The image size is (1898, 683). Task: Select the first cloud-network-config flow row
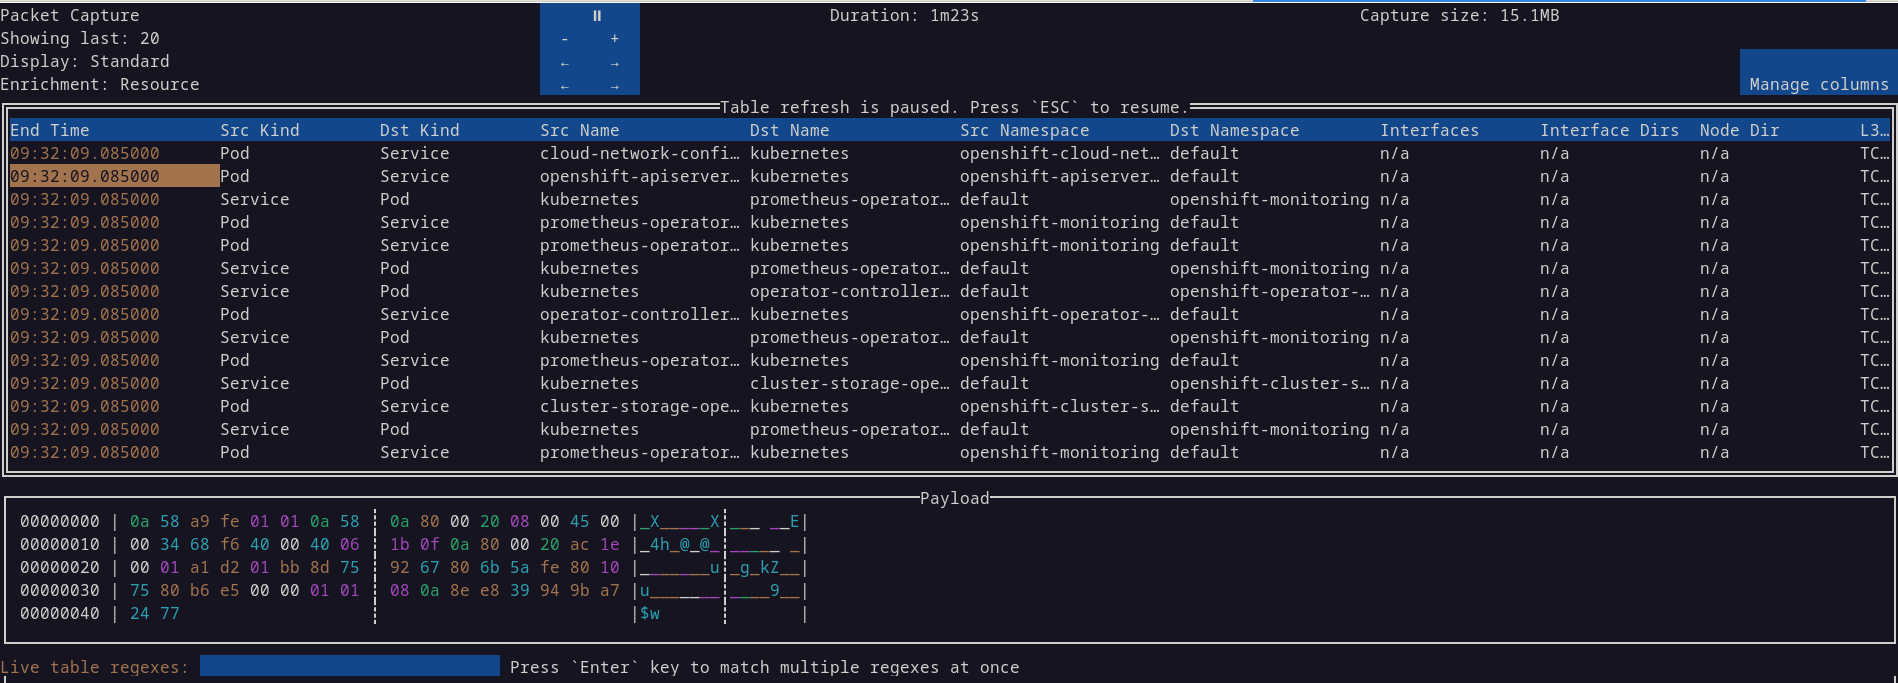pos(639,153)
